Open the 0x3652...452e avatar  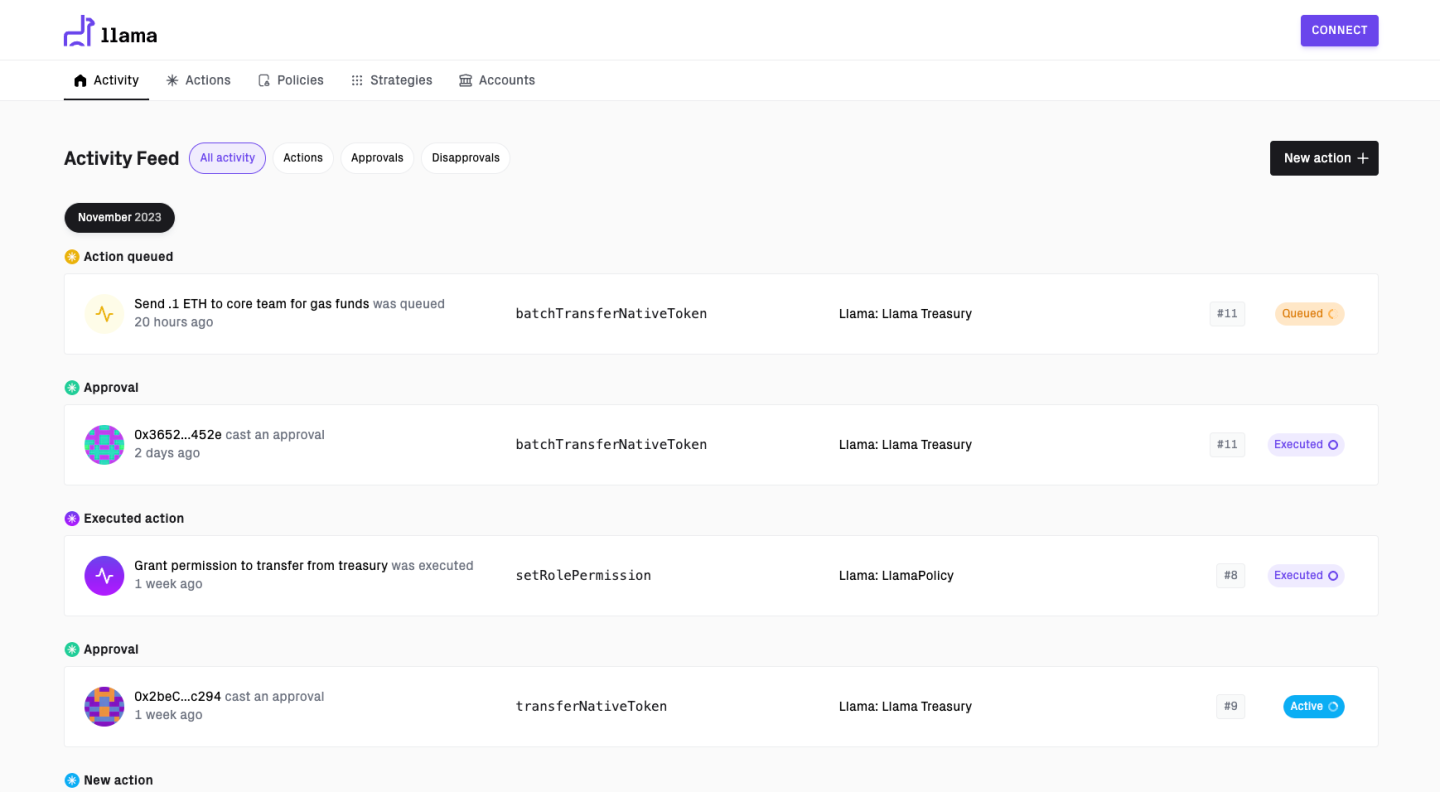click(104, 445)
